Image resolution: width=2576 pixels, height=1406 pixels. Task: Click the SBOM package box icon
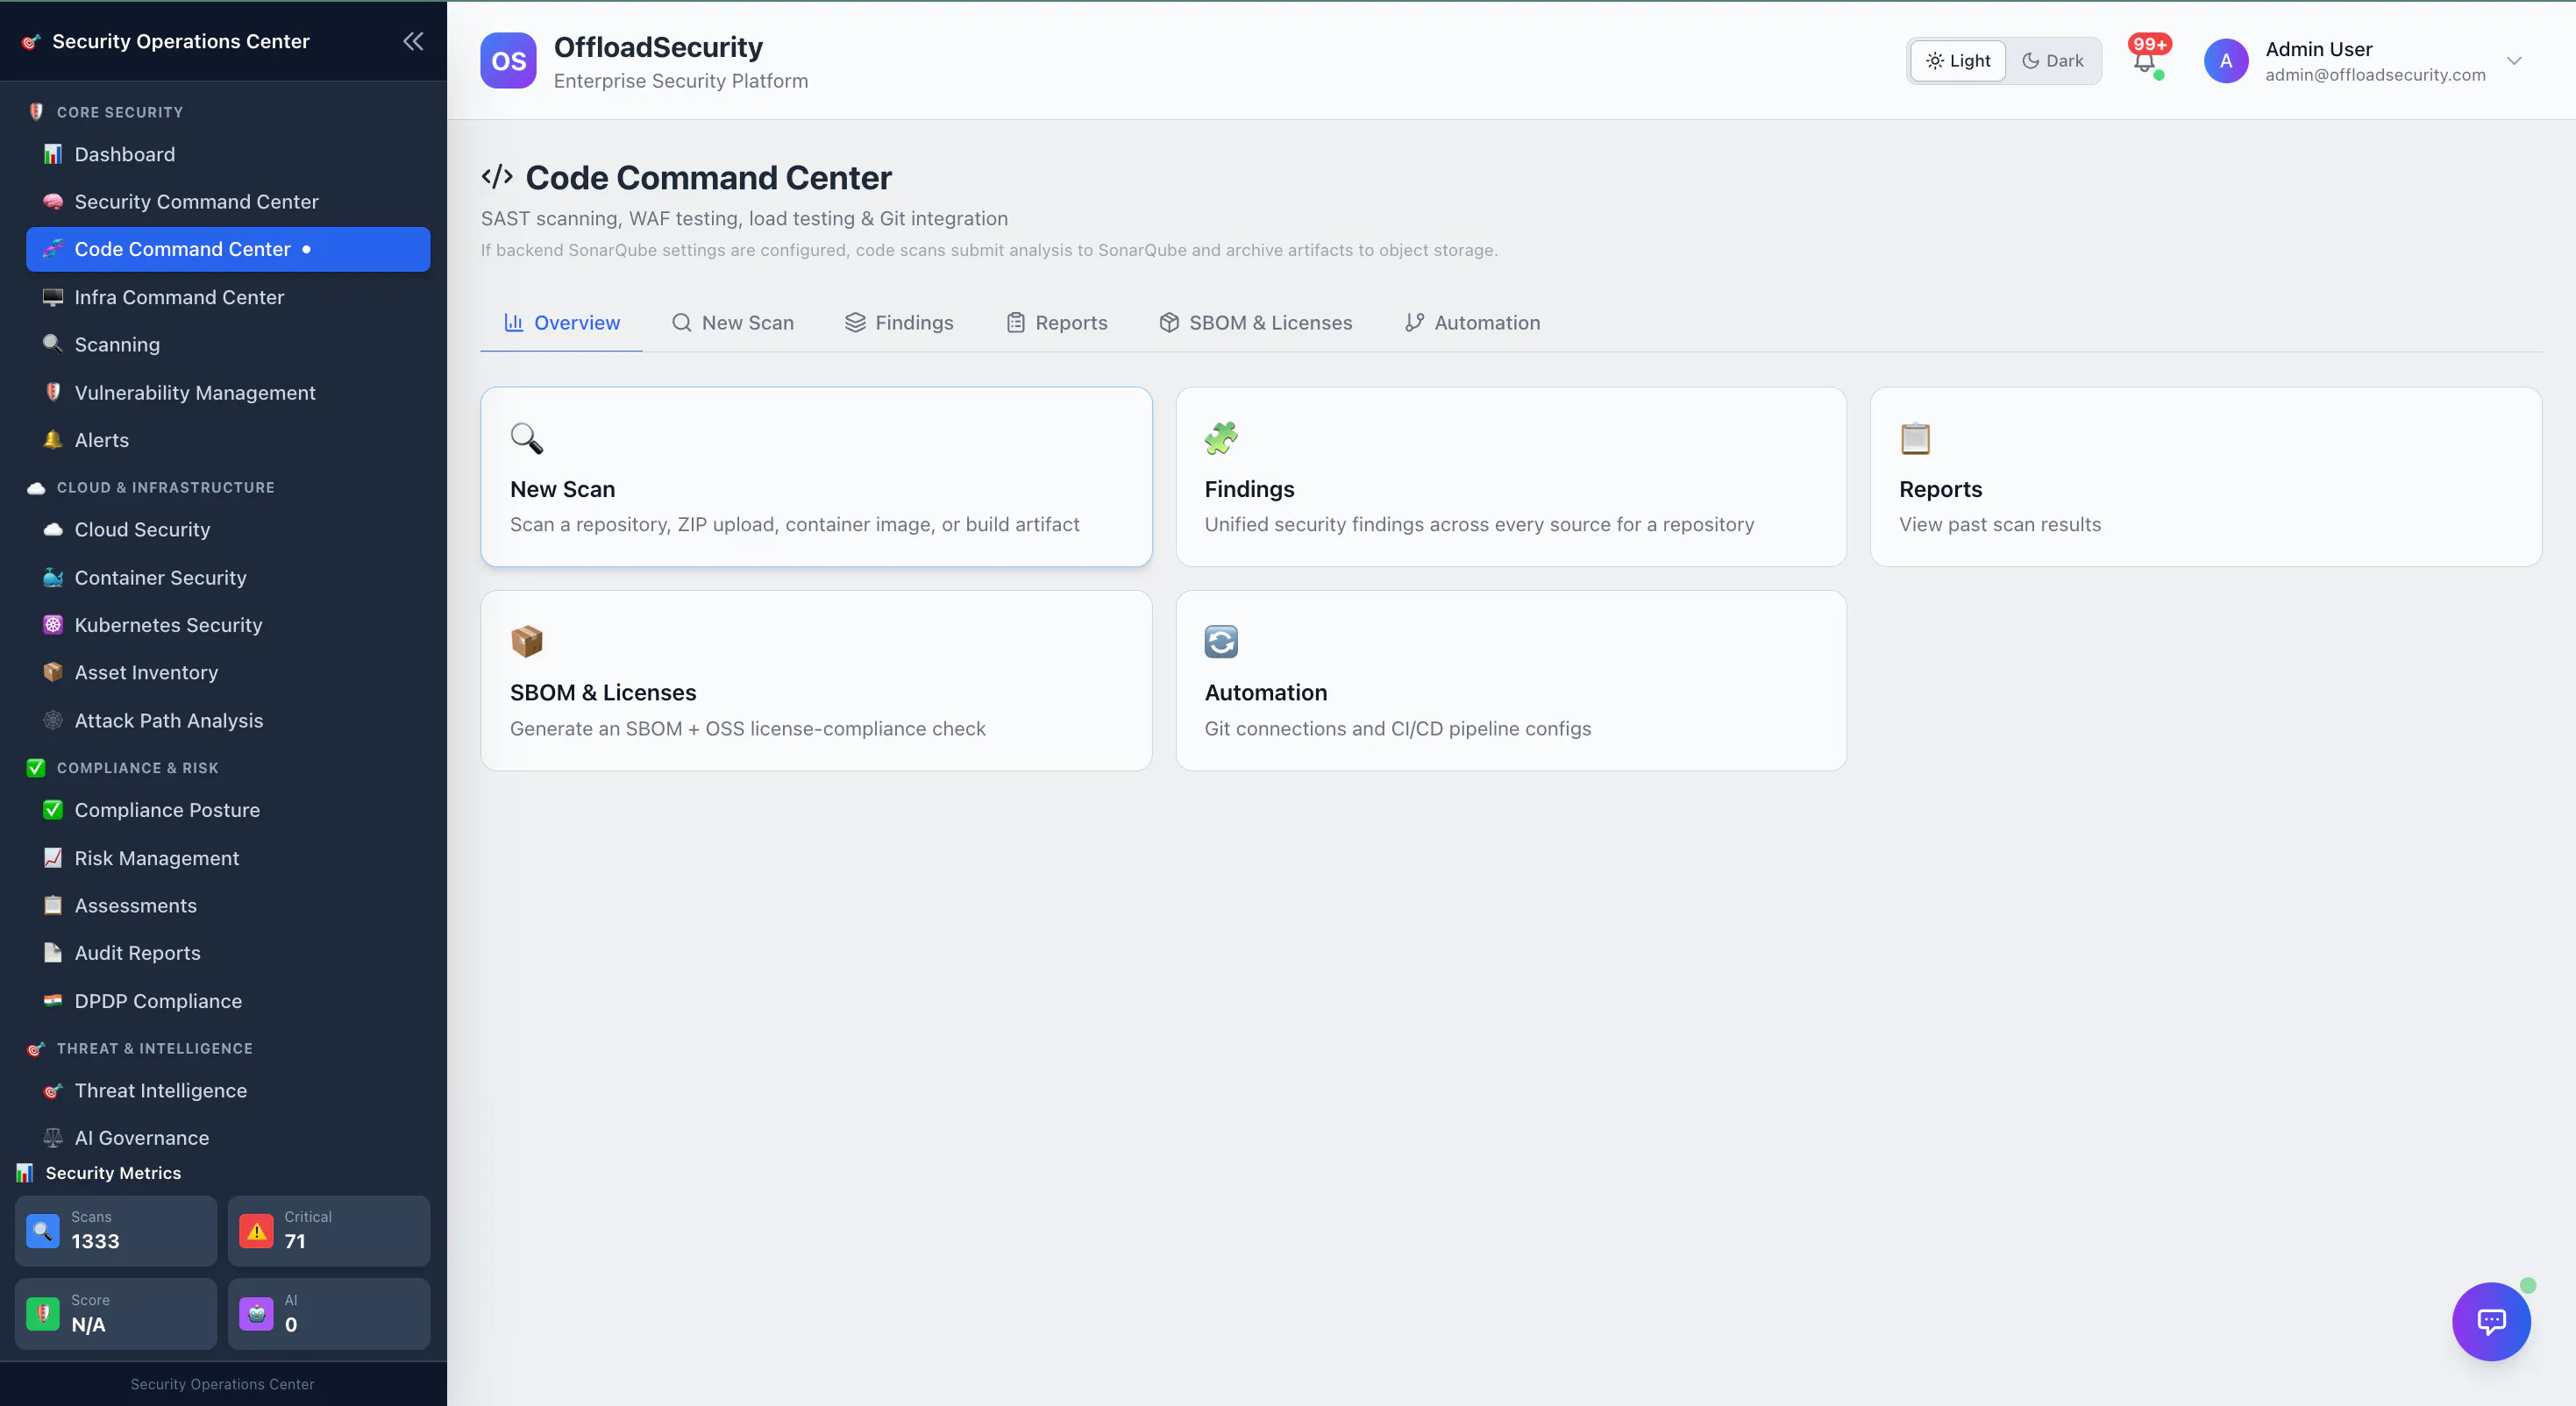527,641
